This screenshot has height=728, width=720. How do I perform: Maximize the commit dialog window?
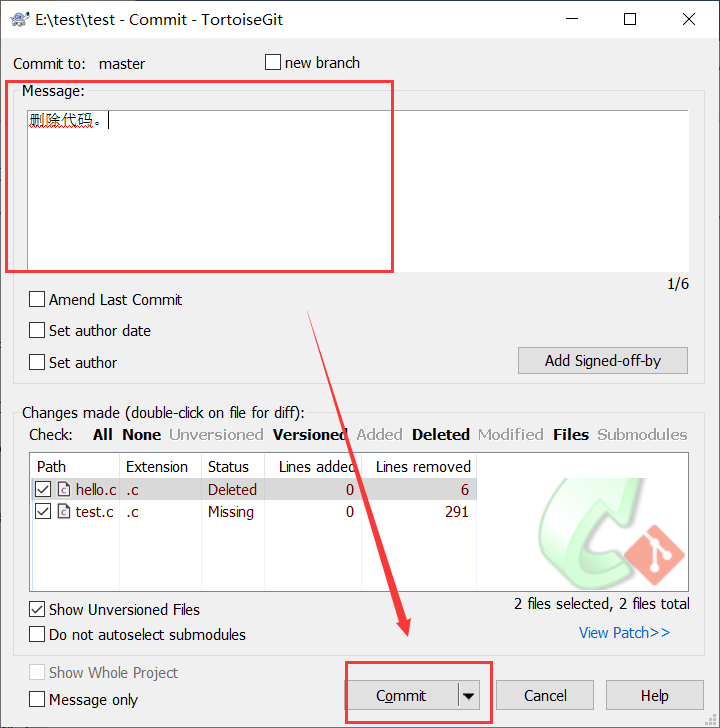point(630,19)
